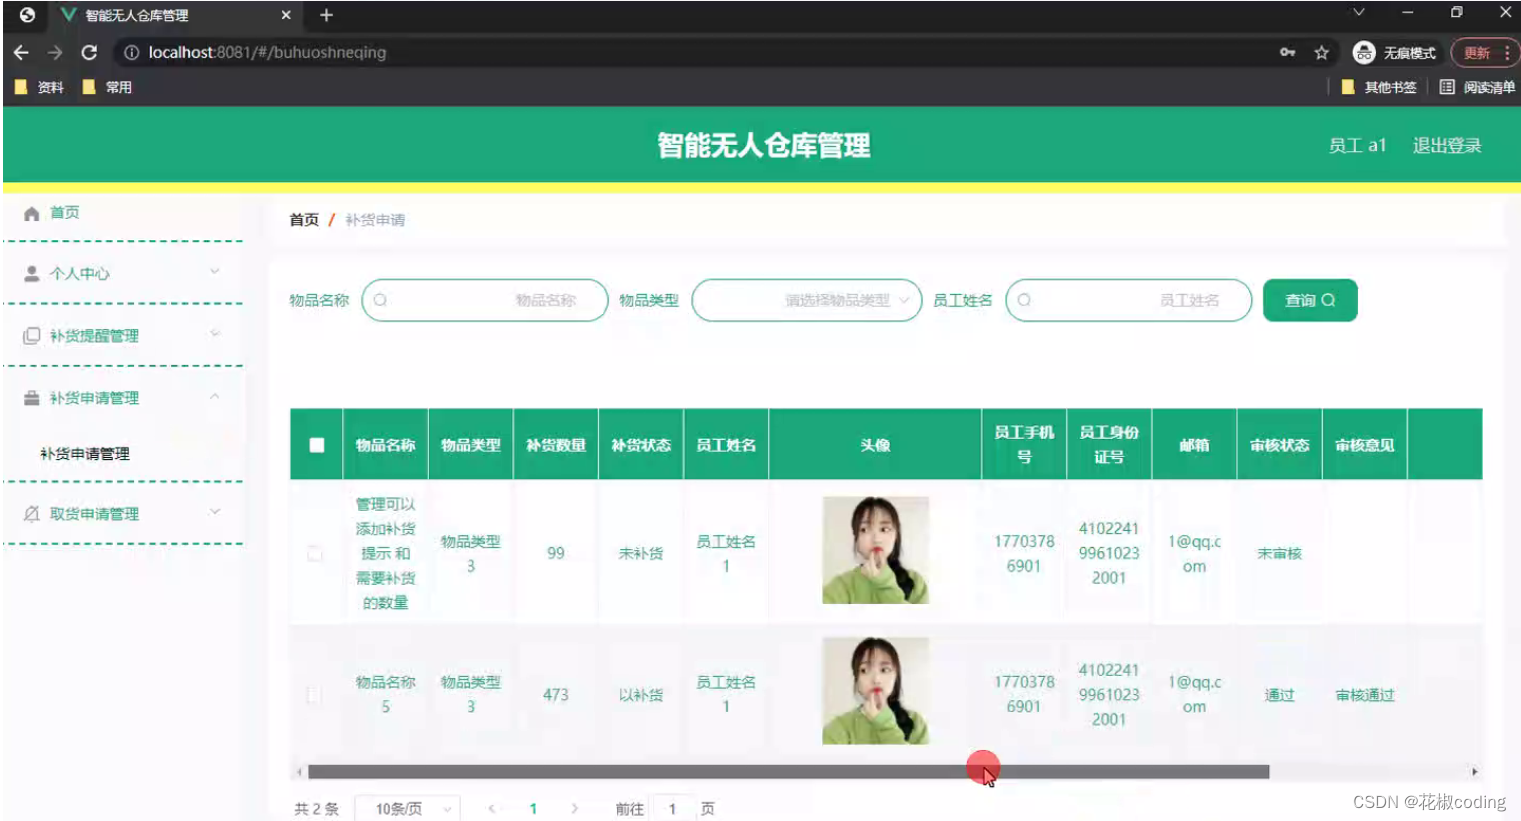Open a new browser tab with the plus icon
Screen dimensions: 1521x821
(x=326, y=15)
